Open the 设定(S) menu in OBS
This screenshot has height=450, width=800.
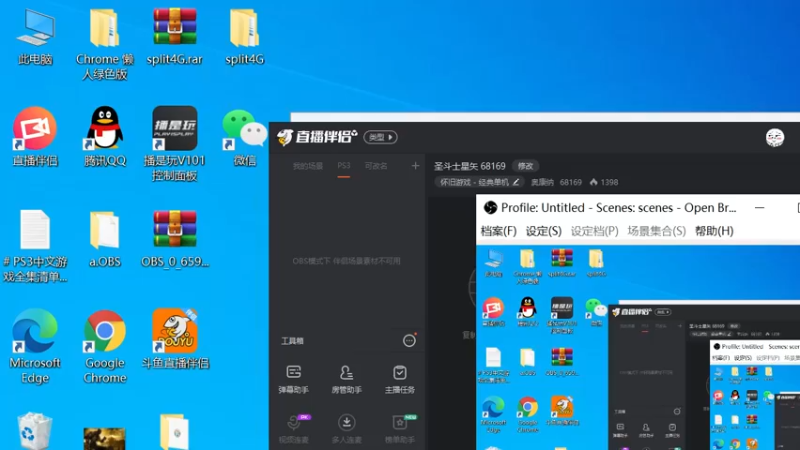[x=543, y=231]
